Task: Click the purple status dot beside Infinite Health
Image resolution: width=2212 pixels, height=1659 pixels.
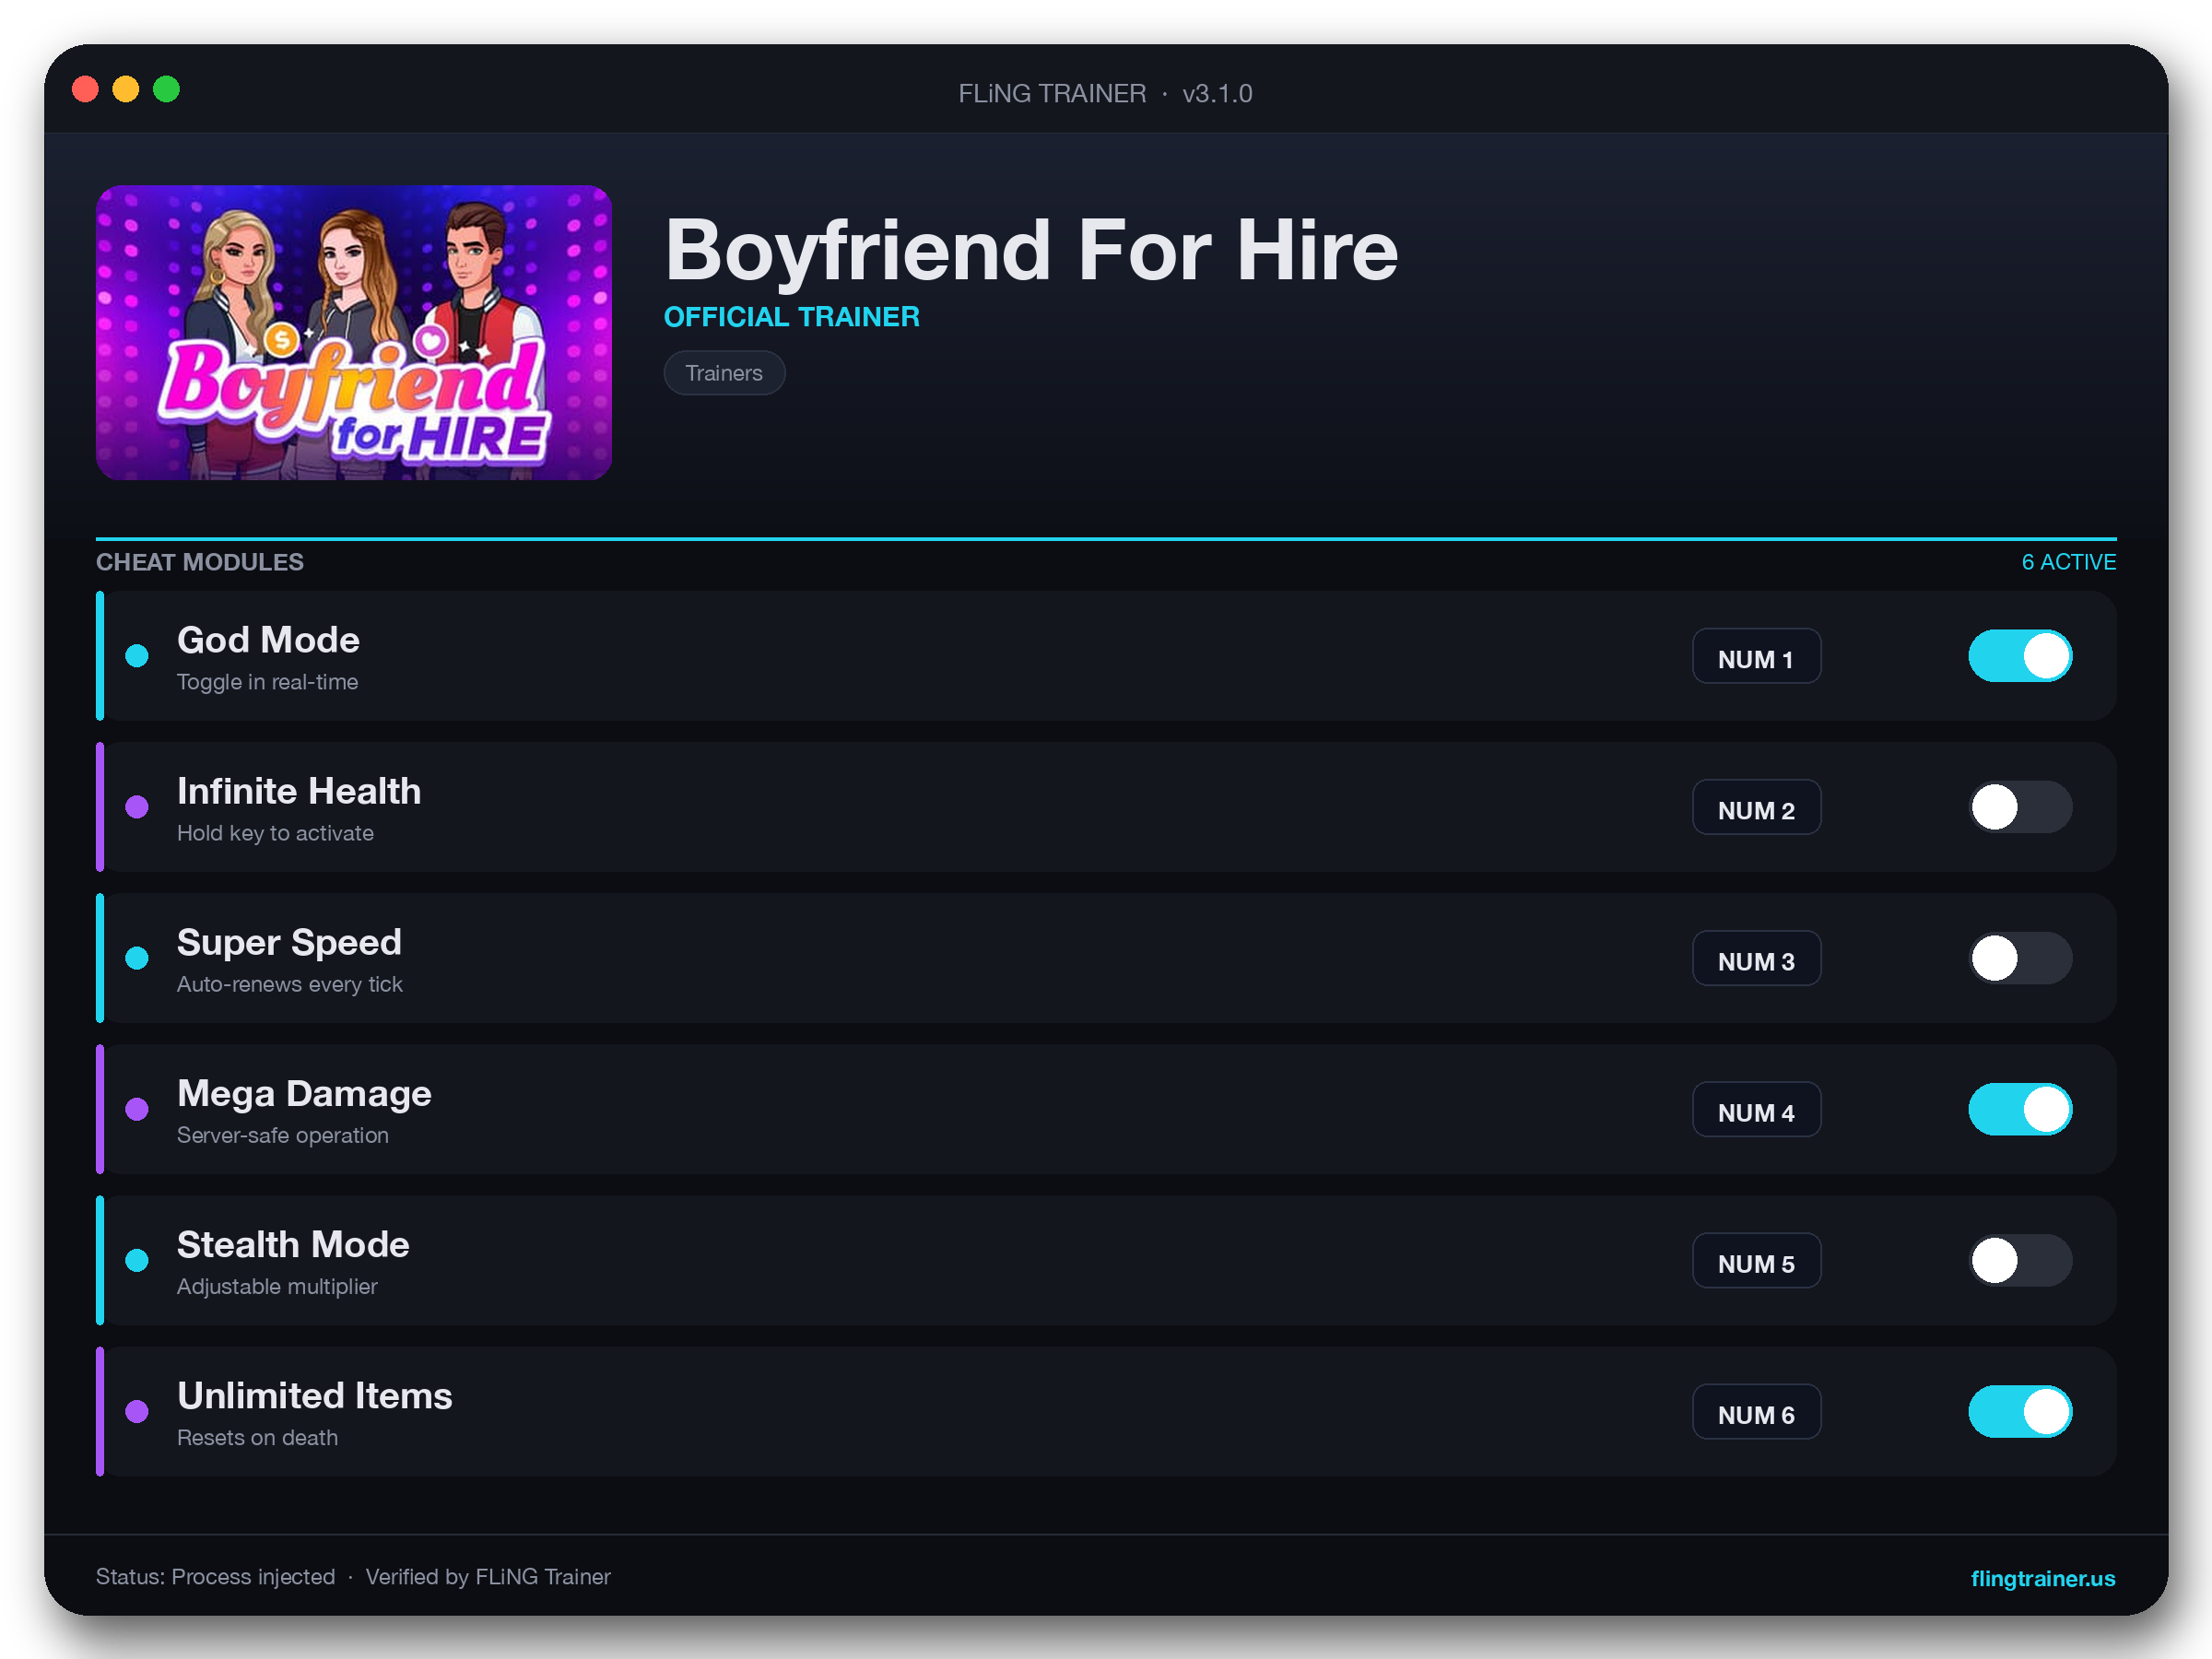Action: (x=137, y=807)
